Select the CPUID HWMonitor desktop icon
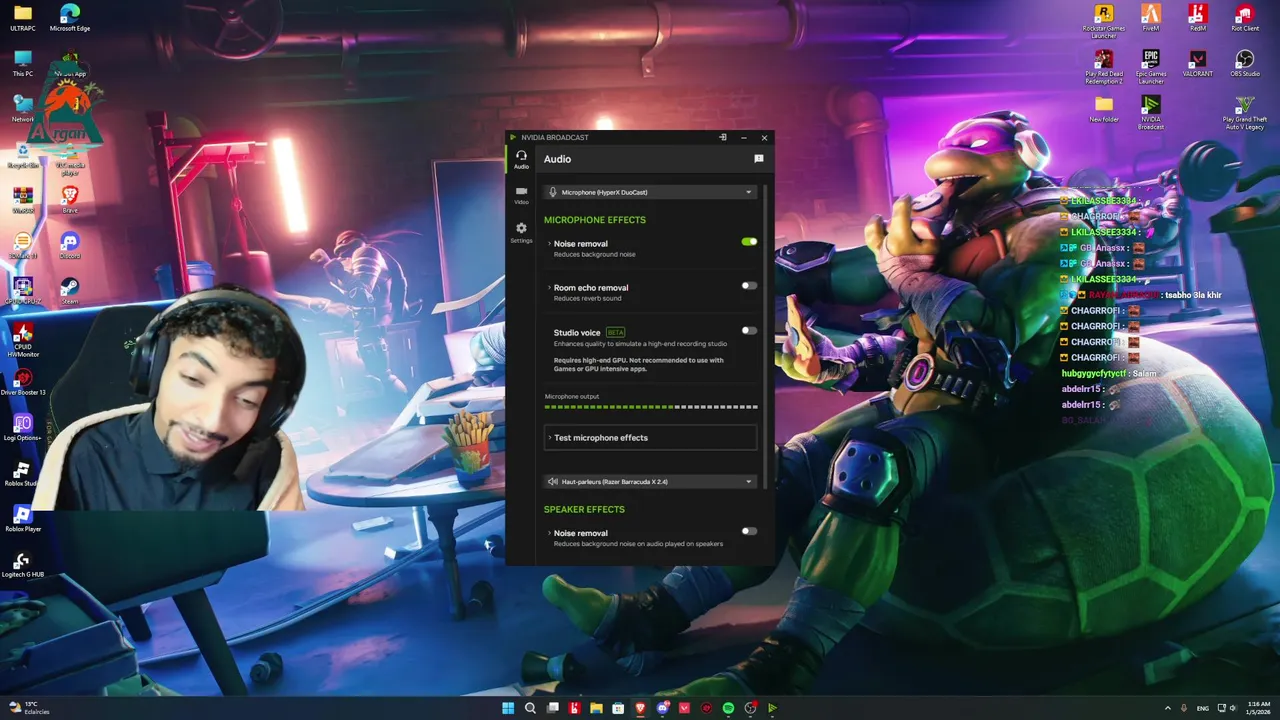 tap(22, 340)
